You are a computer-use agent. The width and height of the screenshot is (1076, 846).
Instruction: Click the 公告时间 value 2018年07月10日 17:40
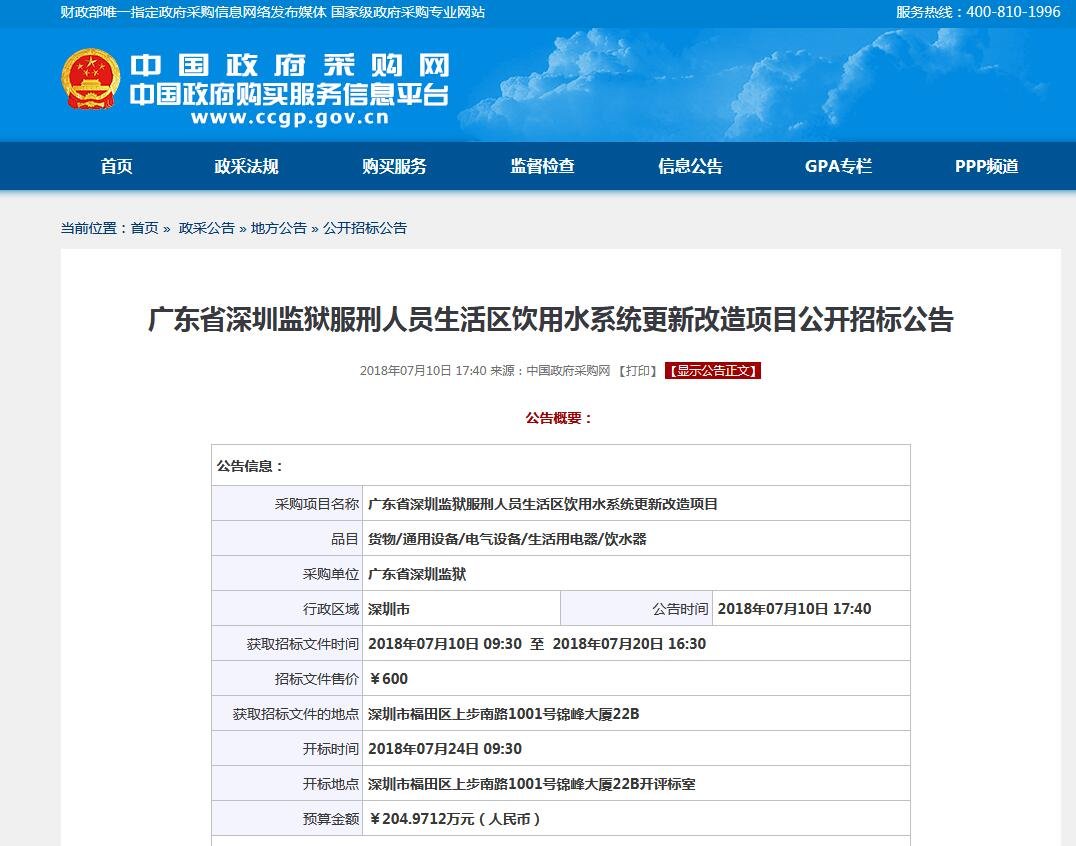point(794,609)
